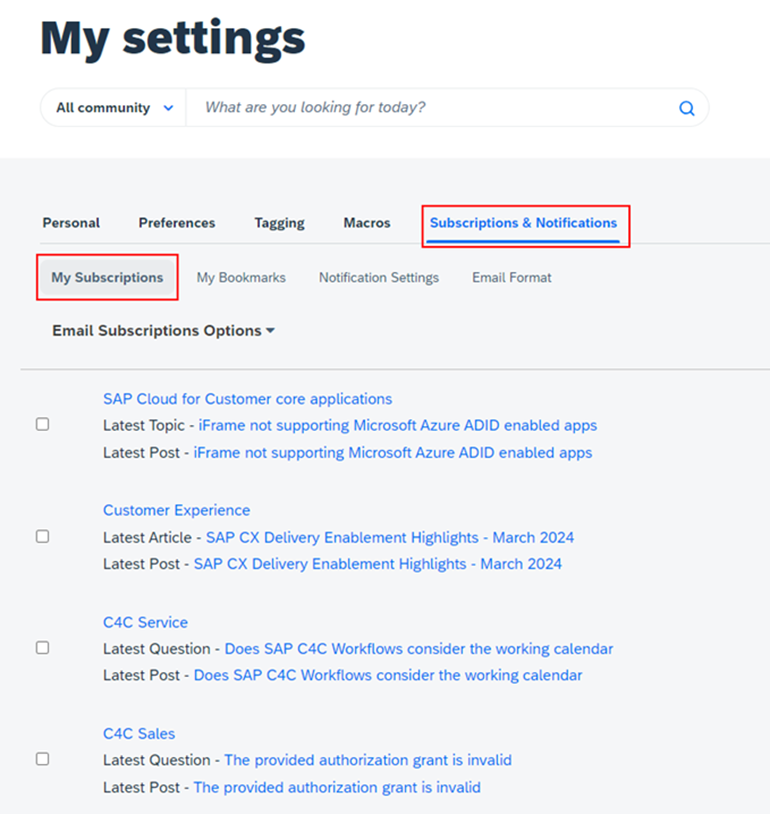The height and width of the screenshot is (814, 770).
Task: Check the SAP Cloud for Customer subscription box
Action: point(43,424)
